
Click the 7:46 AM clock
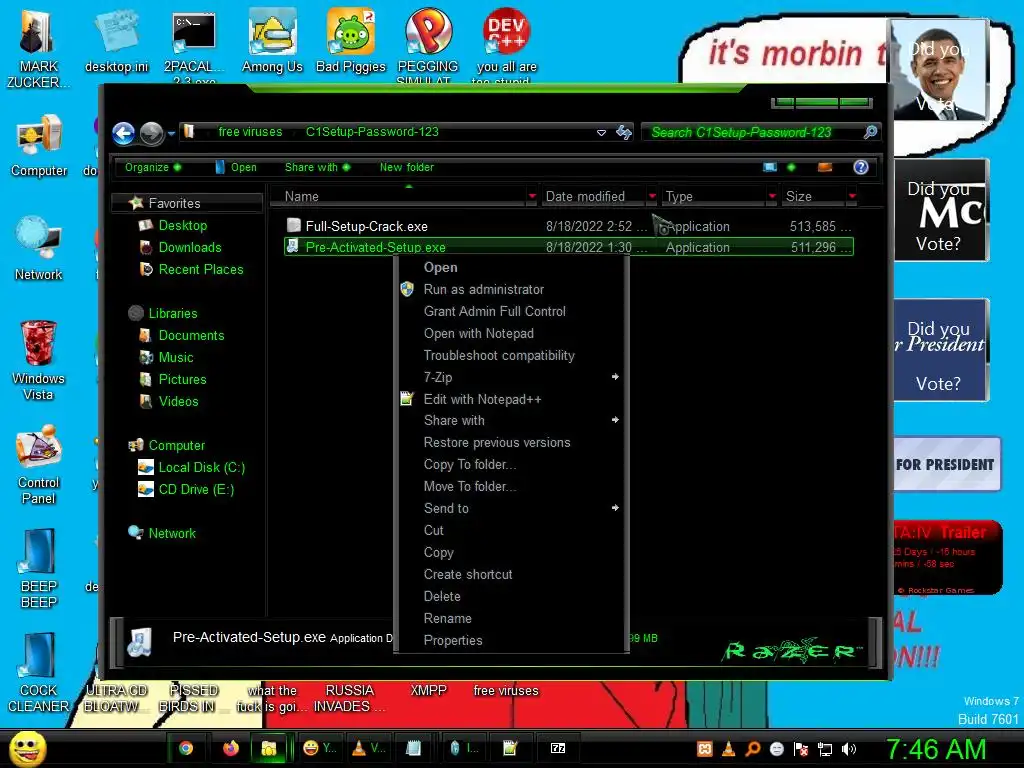pyautogui.click(x=935, y=750)
